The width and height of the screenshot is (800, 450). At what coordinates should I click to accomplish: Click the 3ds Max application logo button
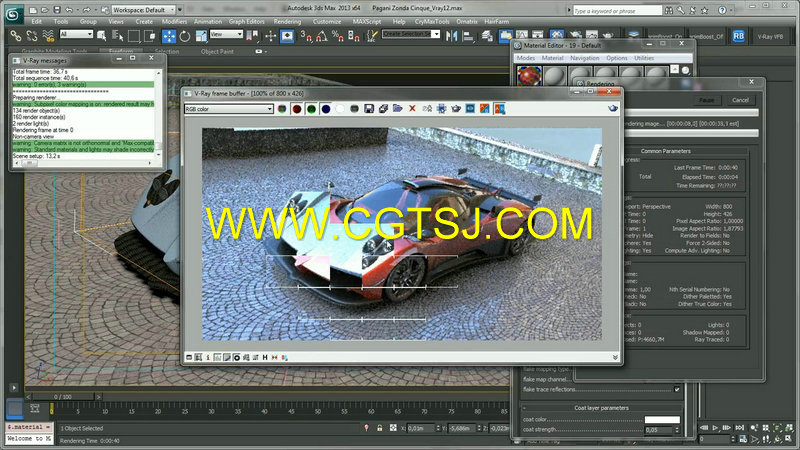point(13,14)
